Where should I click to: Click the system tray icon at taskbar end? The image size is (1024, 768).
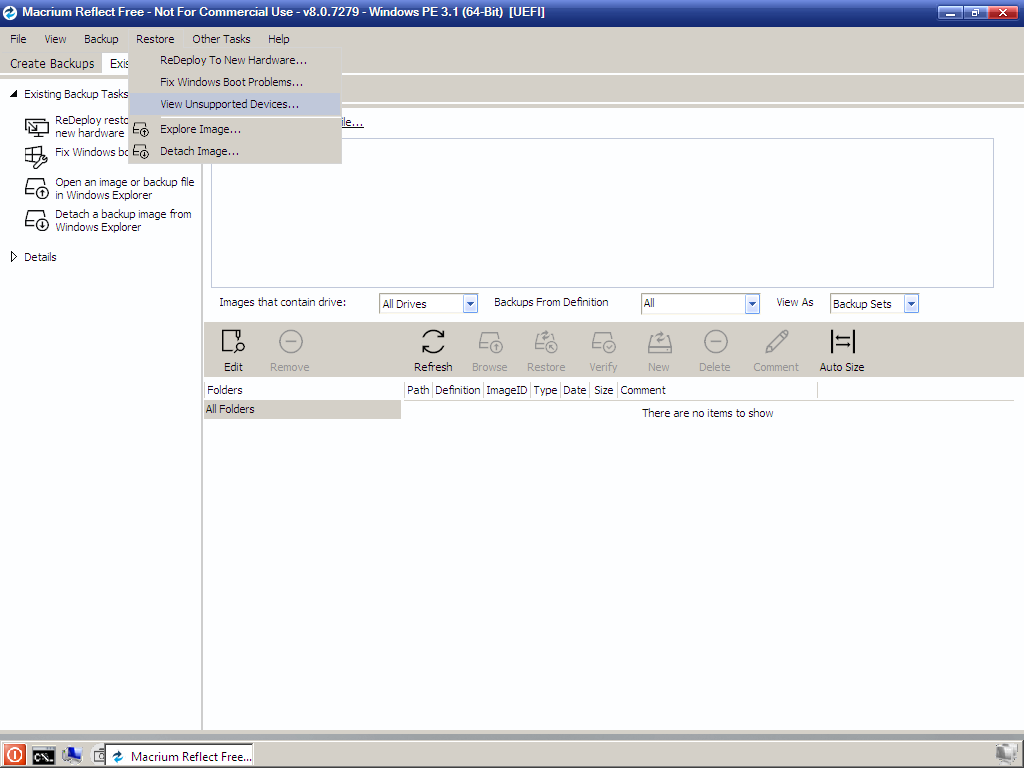tap(1007, 755)
